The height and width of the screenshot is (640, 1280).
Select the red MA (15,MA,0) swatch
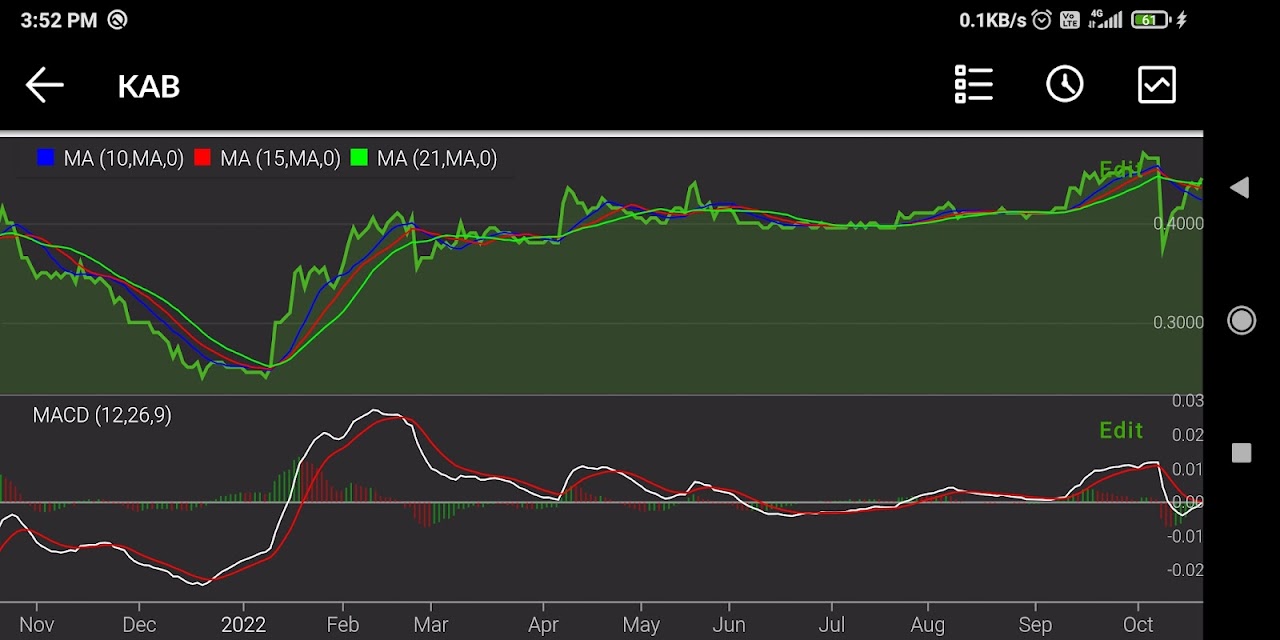[x=202, y=158]
